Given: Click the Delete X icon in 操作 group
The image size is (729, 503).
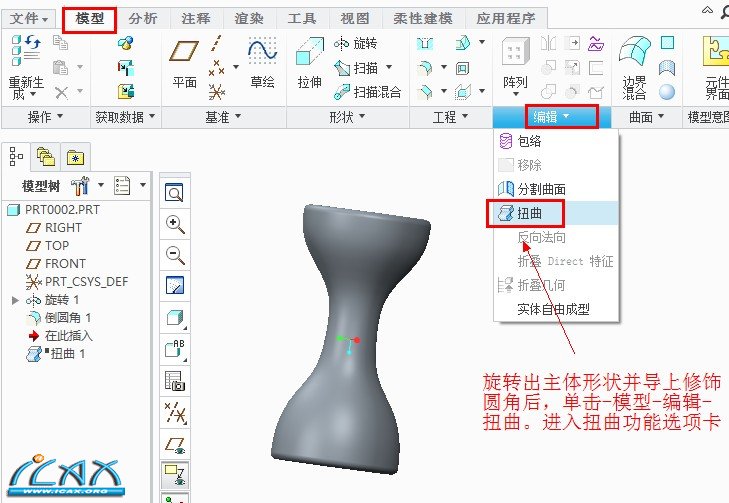Looking at the screenshot, I should (61, 93).
